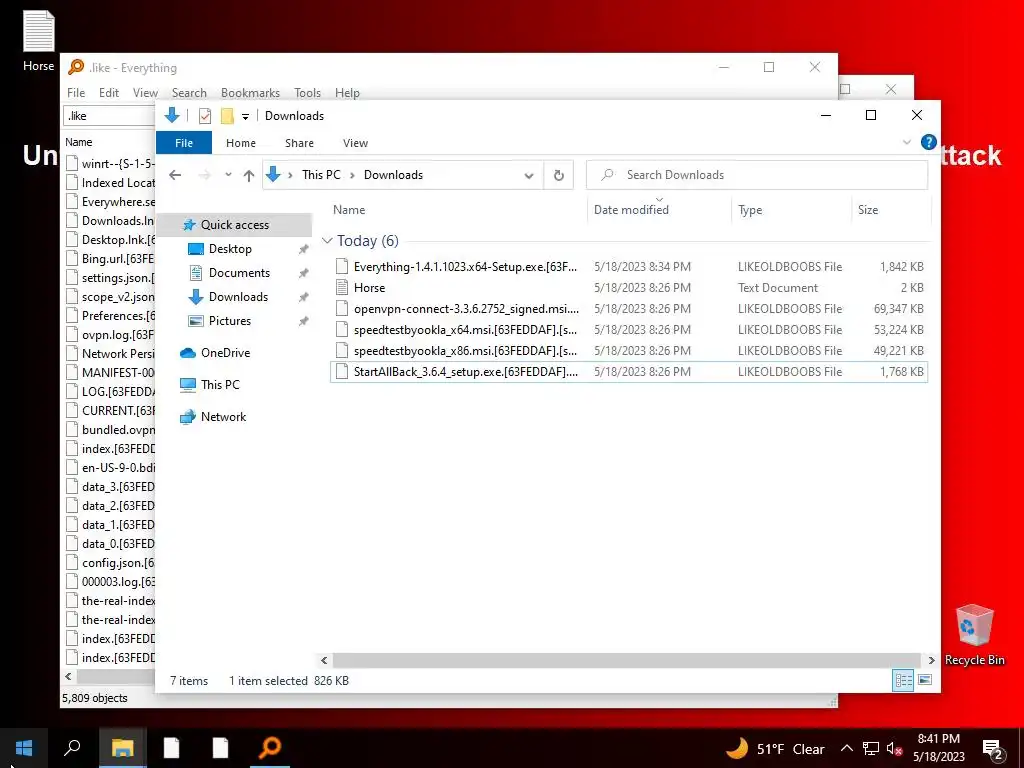1024x768 pixels.
Task: Open the Recycle Bin desktop icon
Action: (x=974, y=635)
